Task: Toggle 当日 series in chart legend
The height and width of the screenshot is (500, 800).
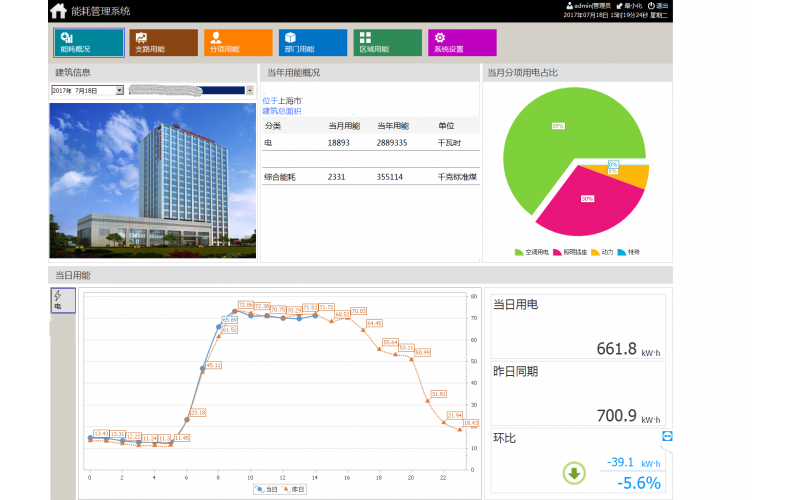Action: tap(266, 489)
